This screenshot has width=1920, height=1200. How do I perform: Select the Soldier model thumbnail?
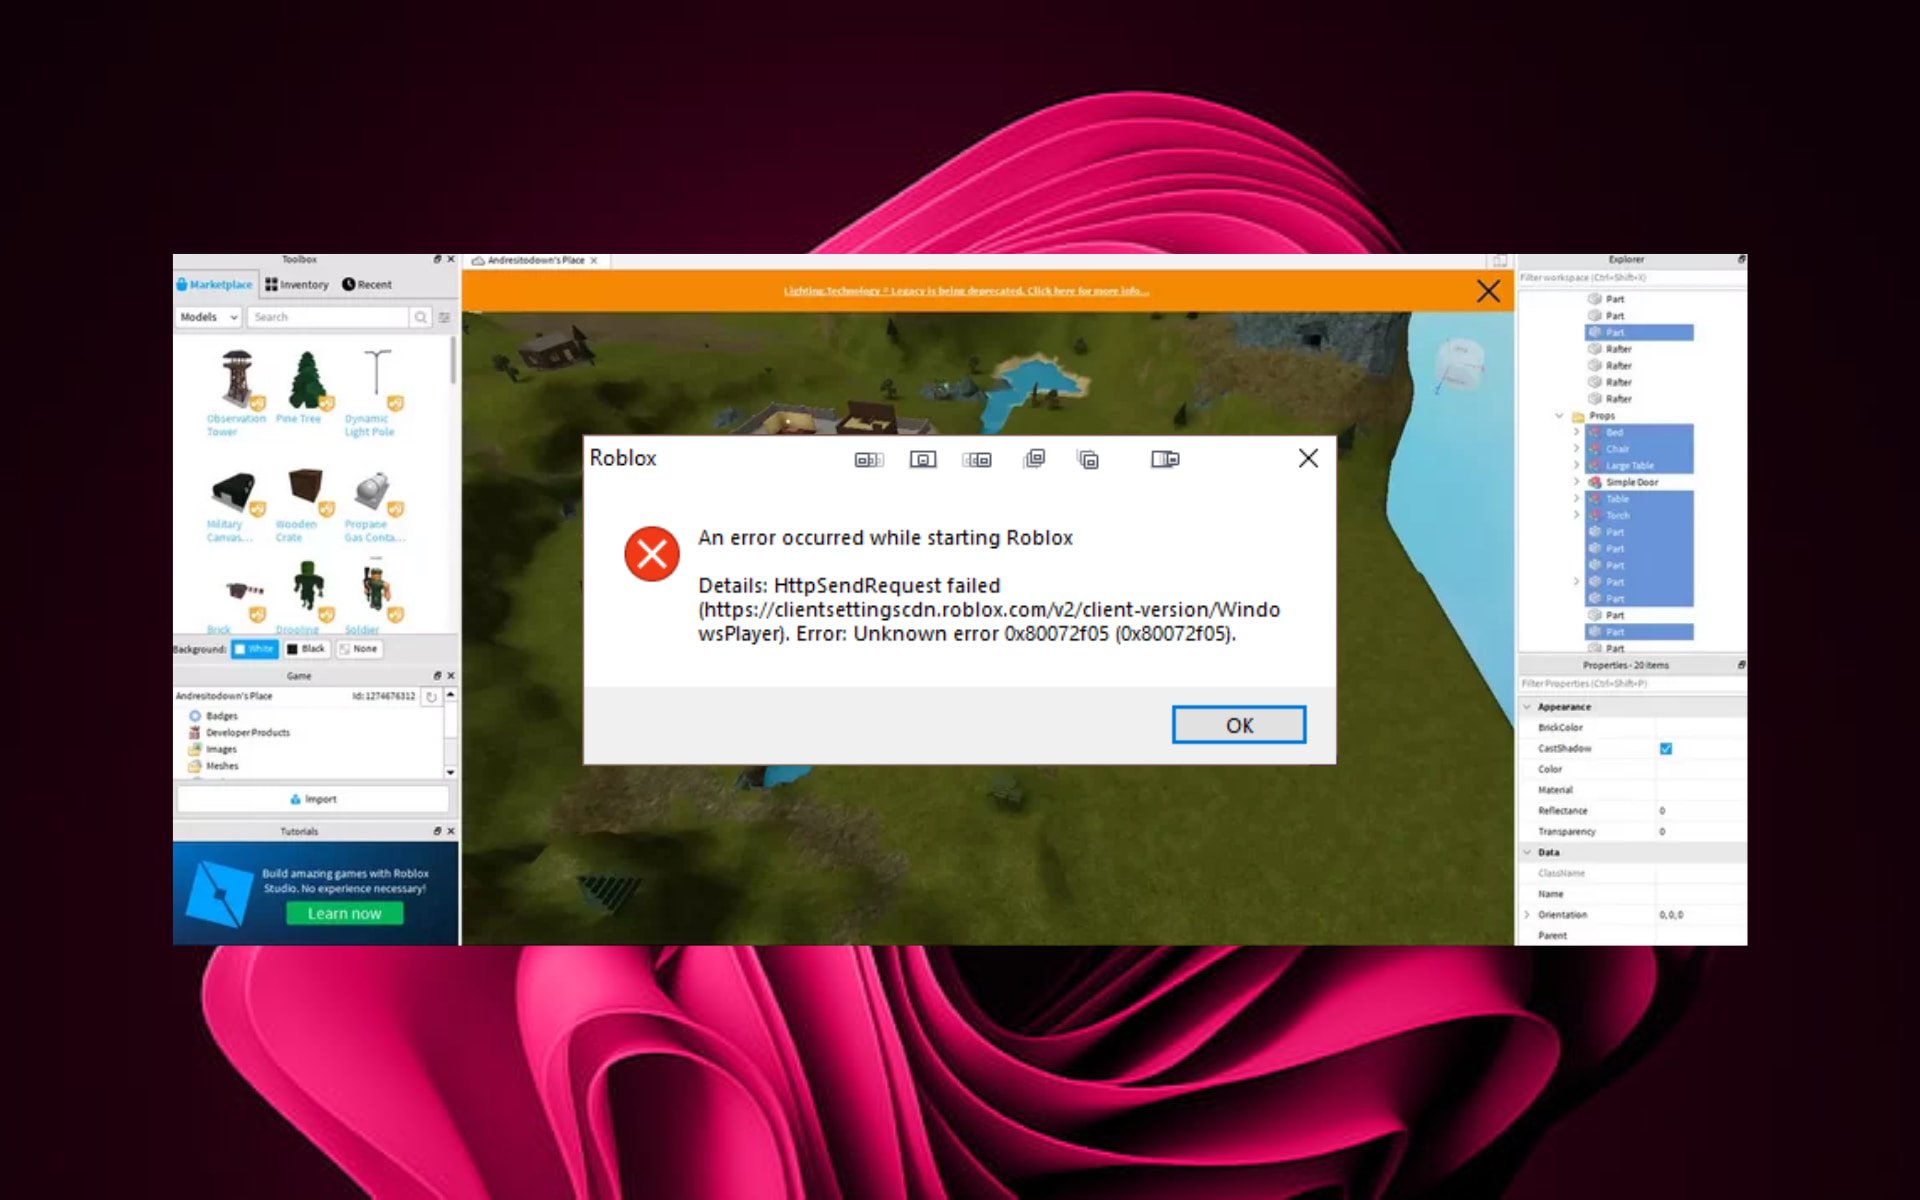pyautogui.click(x=375, y=590)
